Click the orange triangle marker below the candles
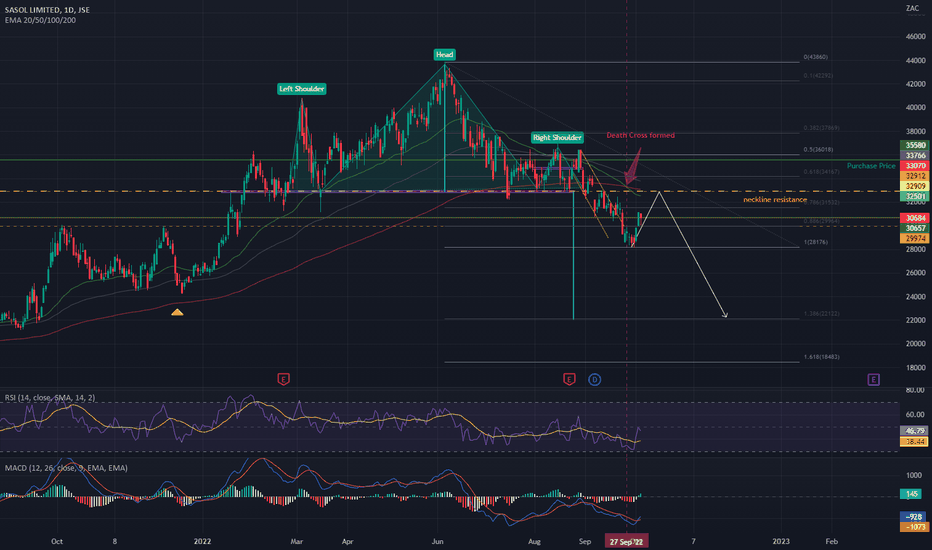This screenshot has height=550, width=932. click(x=177, y=312)
